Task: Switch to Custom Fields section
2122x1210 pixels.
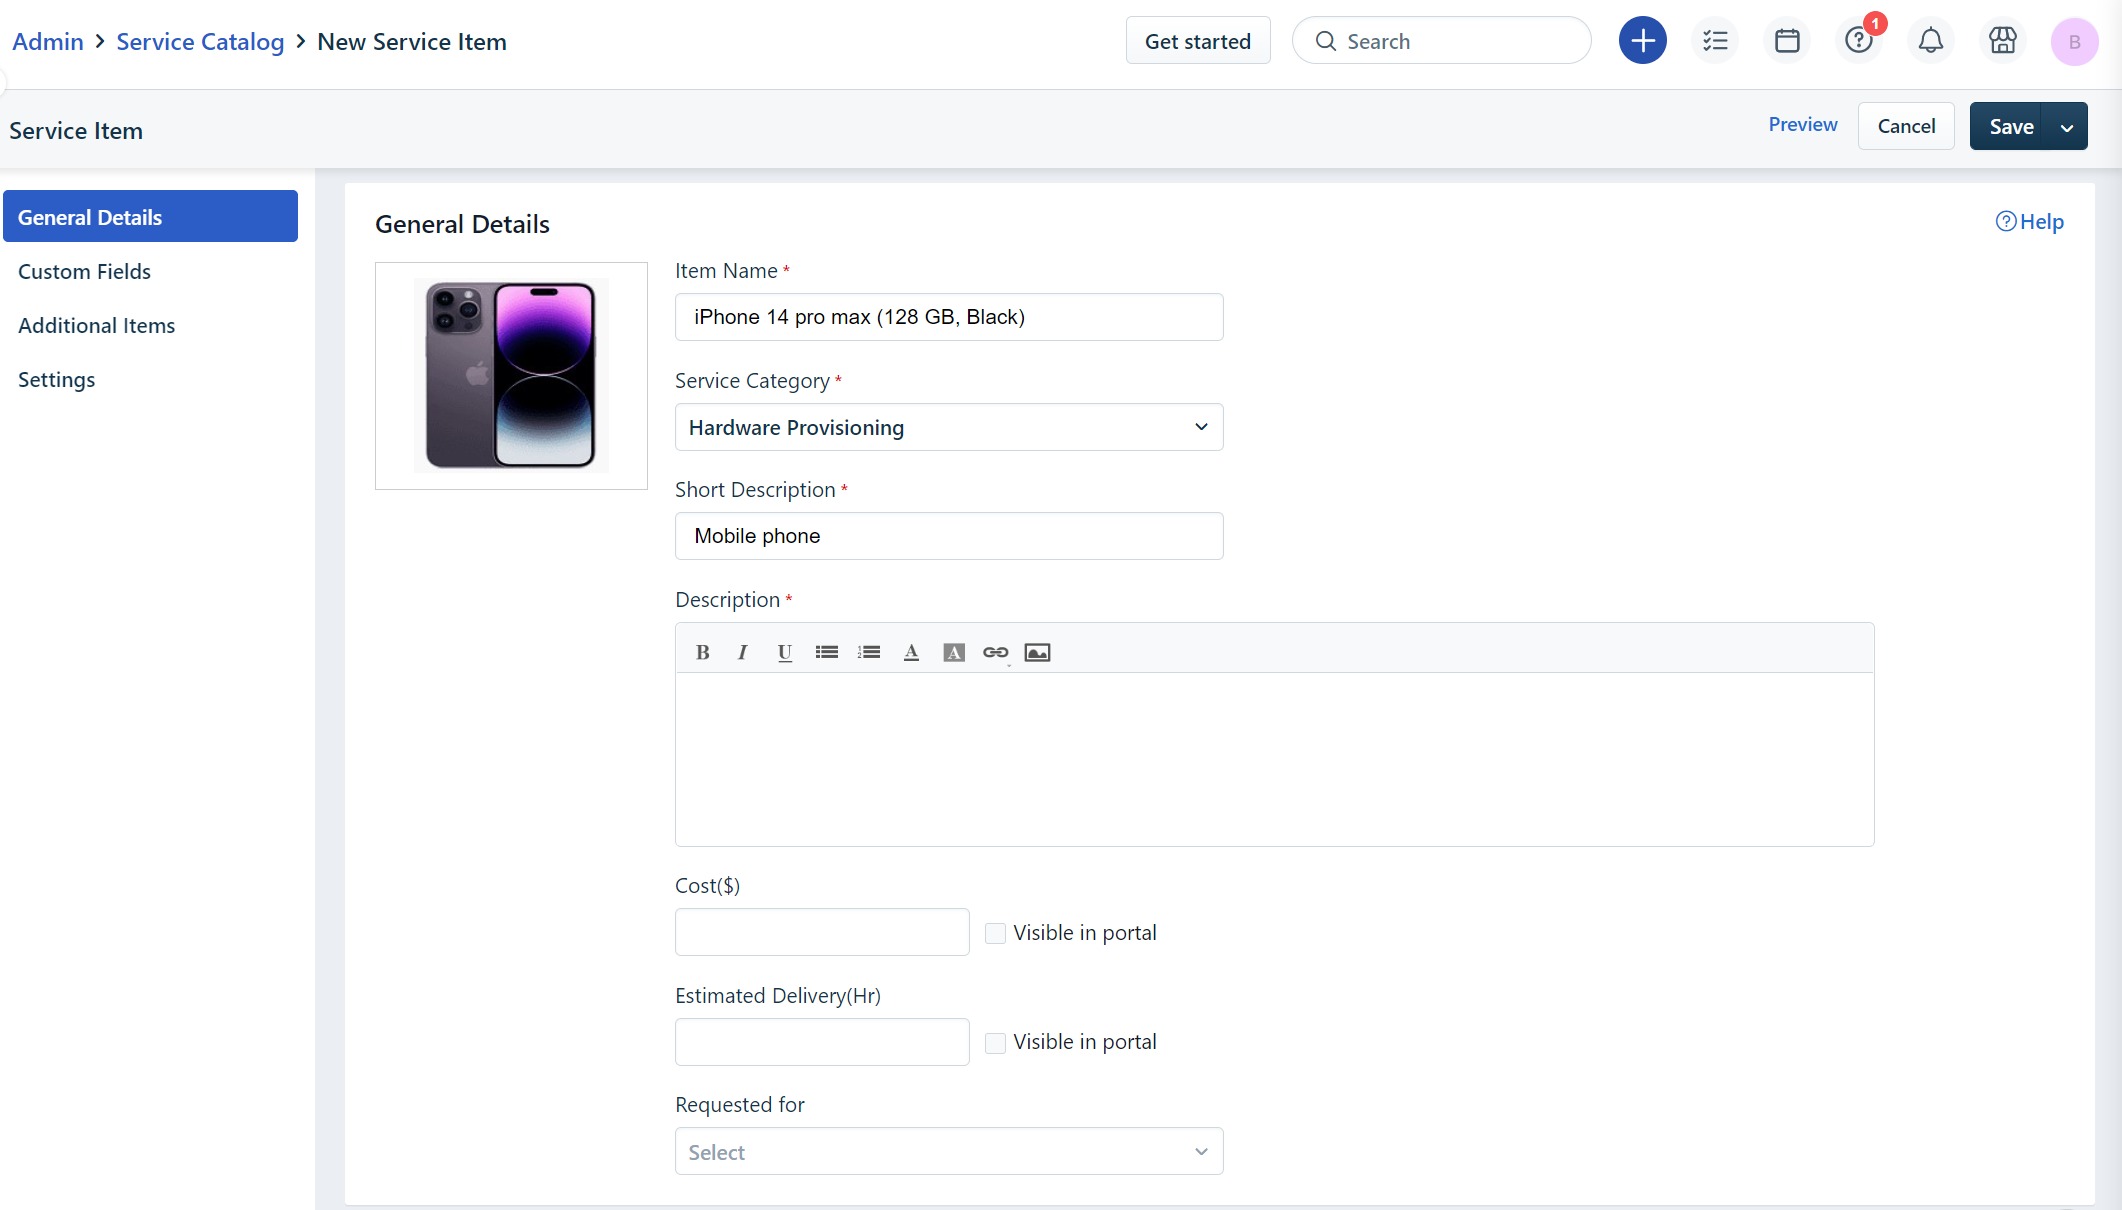Action: pyautogui.click(x=84, y=272)
